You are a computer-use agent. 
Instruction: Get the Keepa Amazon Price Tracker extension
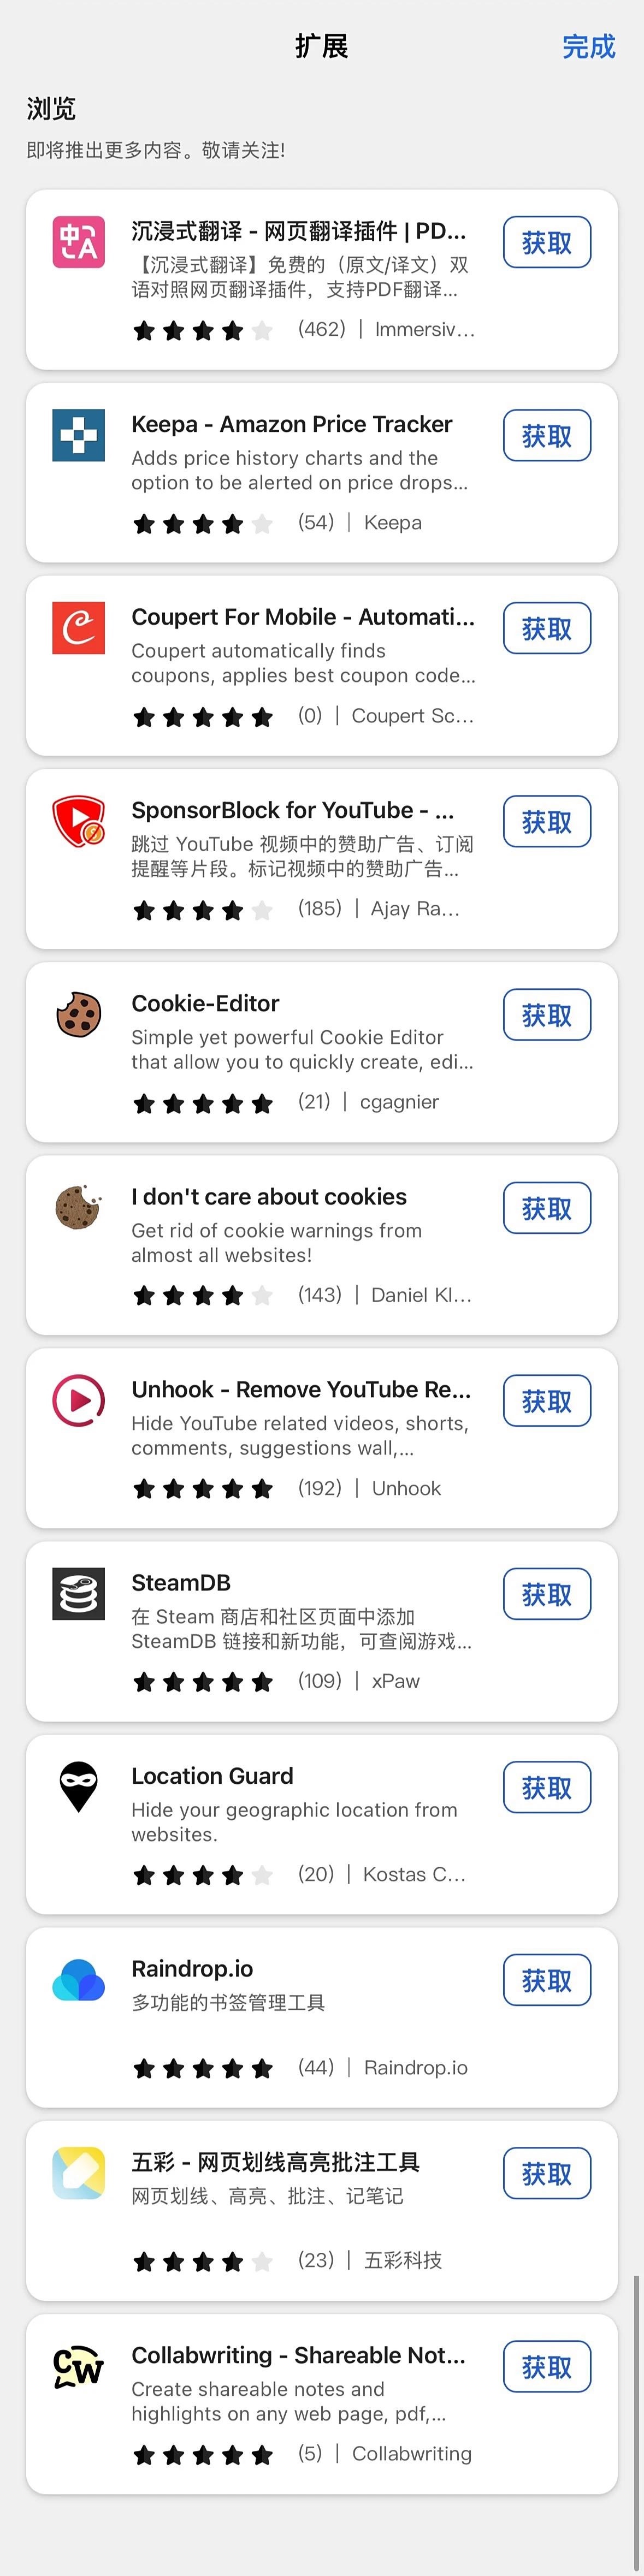547,436
